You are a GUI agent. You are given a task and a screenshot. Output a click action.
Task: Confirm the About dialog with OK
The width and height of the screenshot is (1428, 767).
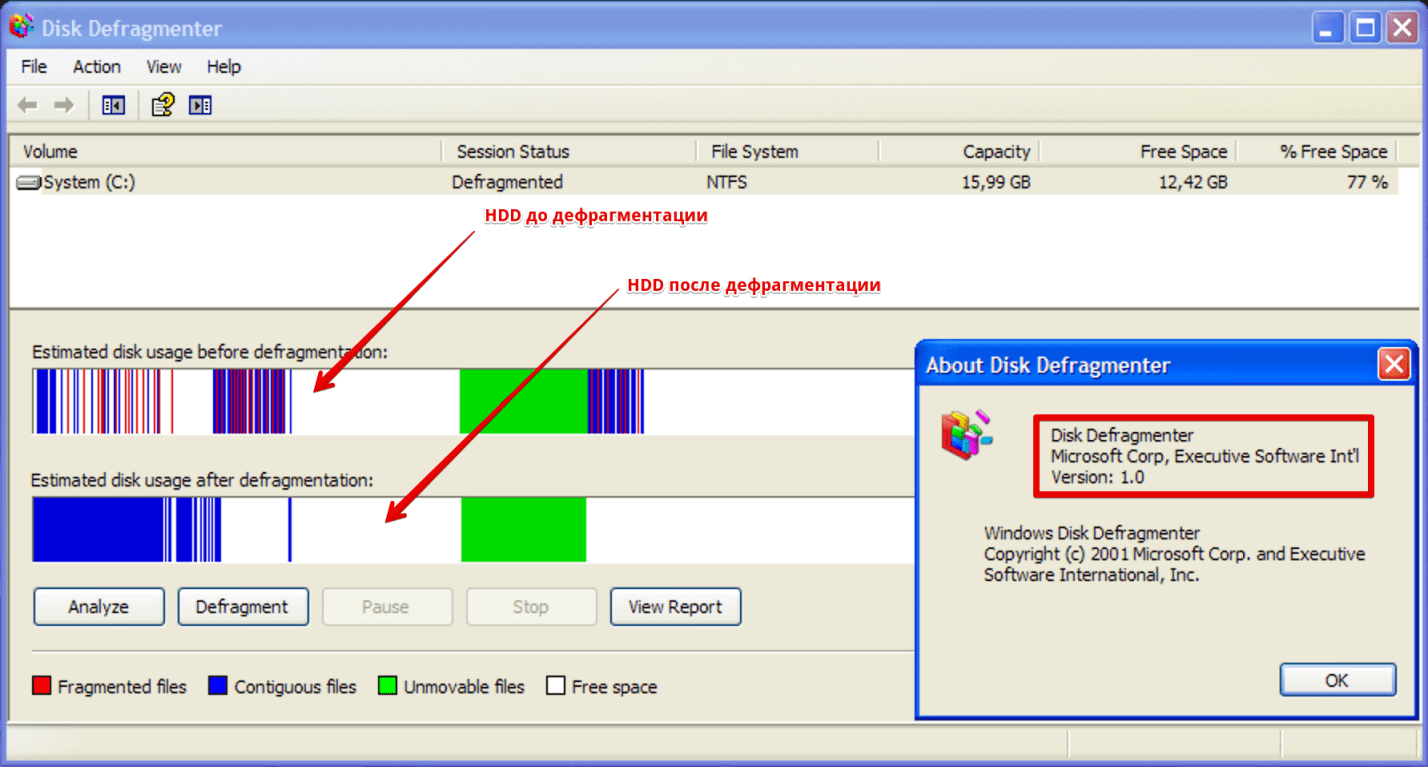1337,680
